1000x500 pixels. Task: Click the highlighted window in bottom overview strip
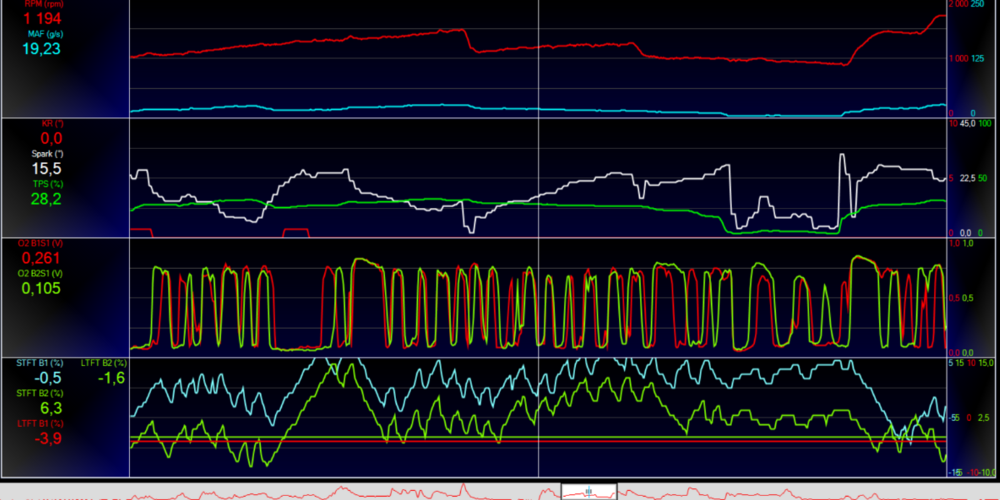point(588,490)
